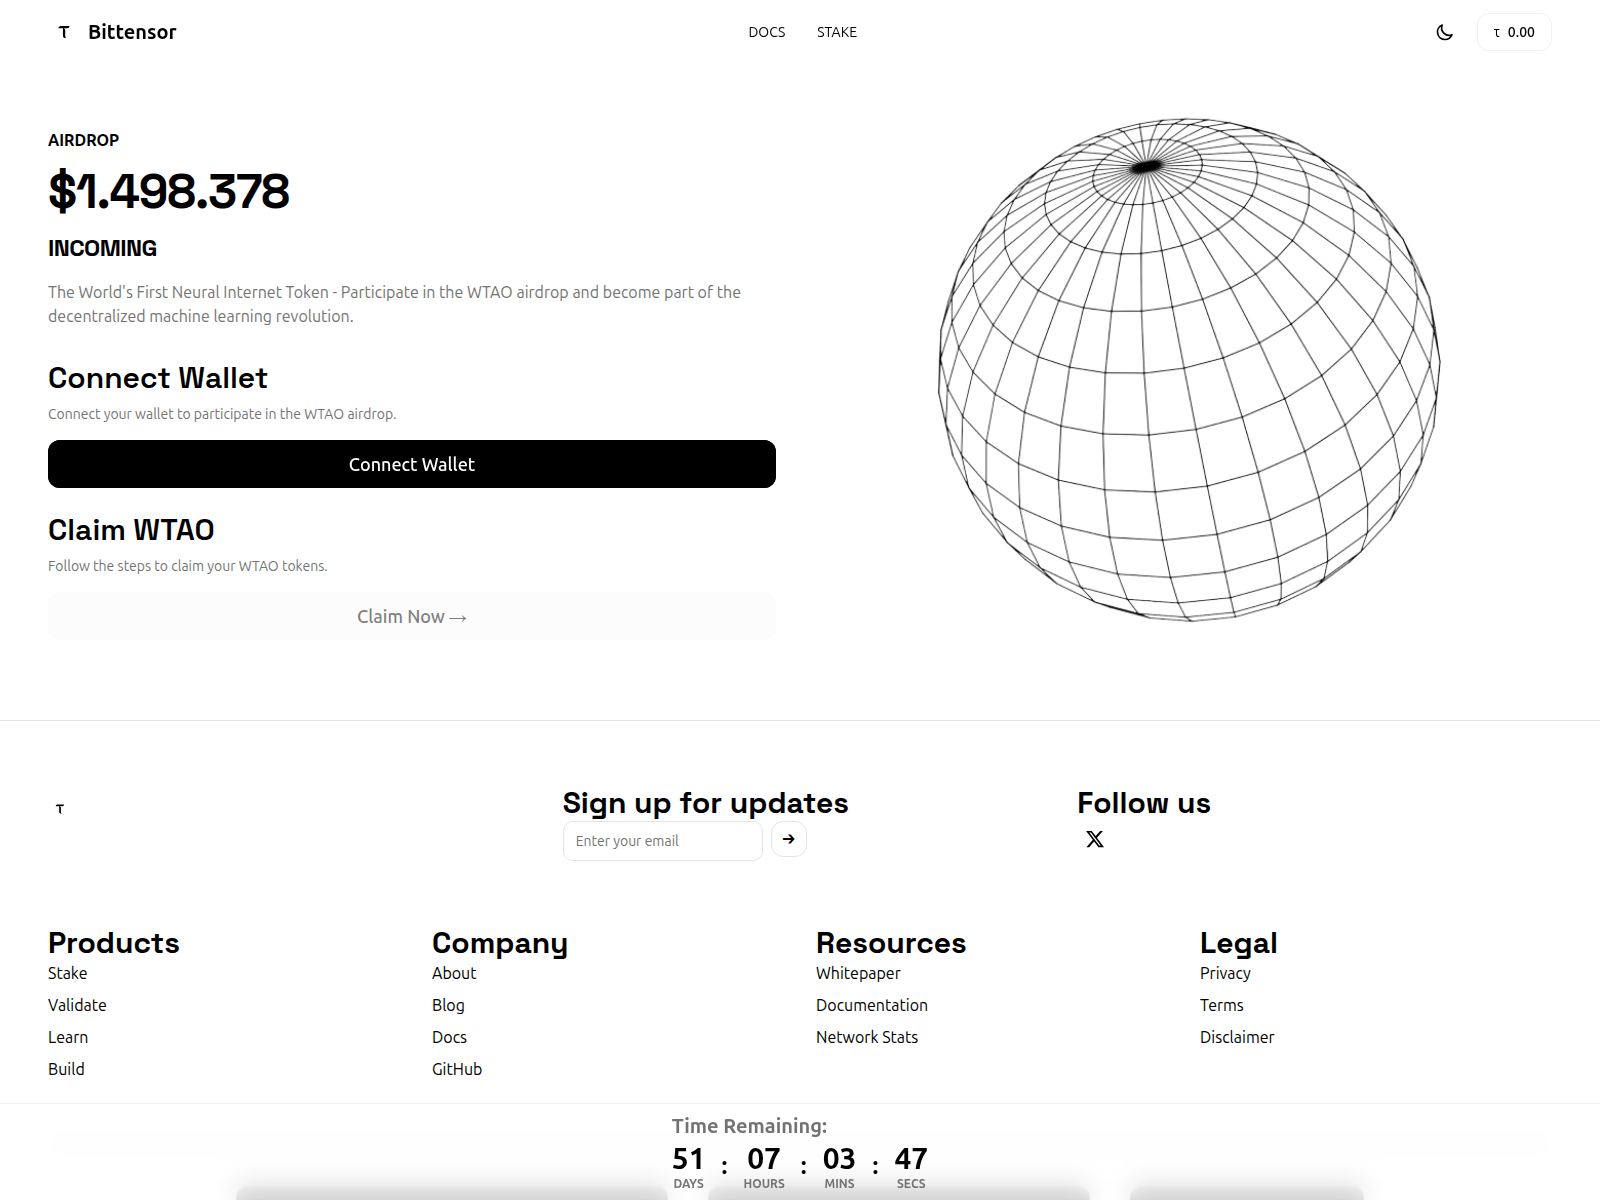Screen dimensions: 1600x1200
Task: Open the τ 0.00 balance button
Action: 1514,32
